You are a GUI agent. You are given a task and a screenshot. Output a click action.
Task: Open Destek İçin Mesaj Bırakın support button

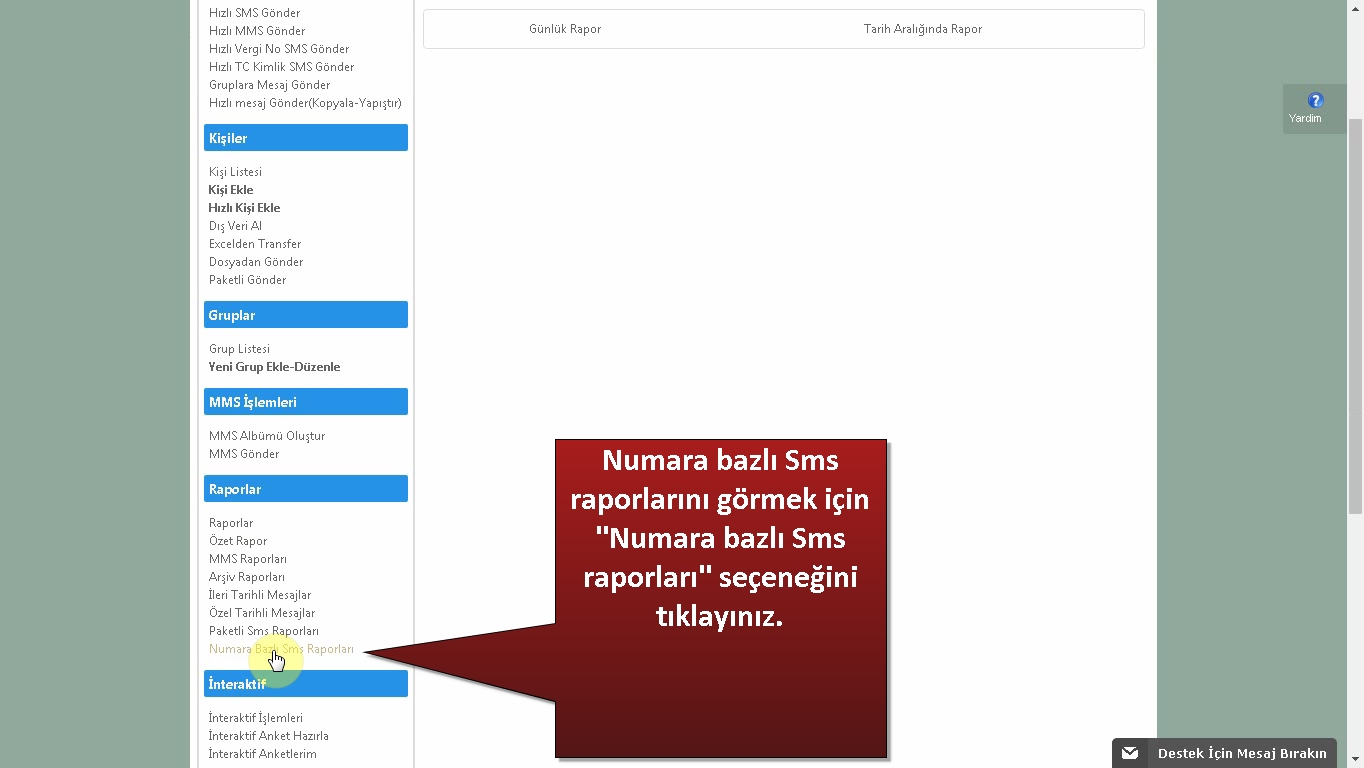pos(1241,753)
